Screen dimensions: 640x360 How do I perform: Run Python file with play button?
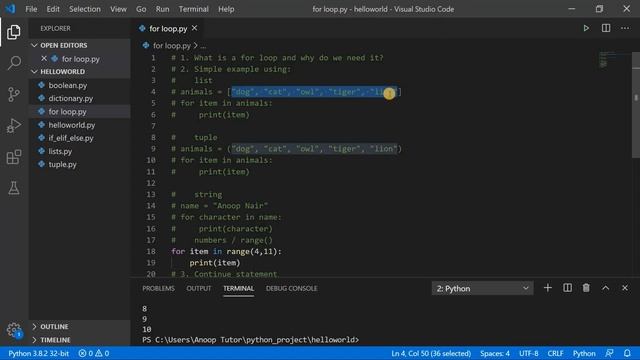pyautogui.click(x=586, y=28)
